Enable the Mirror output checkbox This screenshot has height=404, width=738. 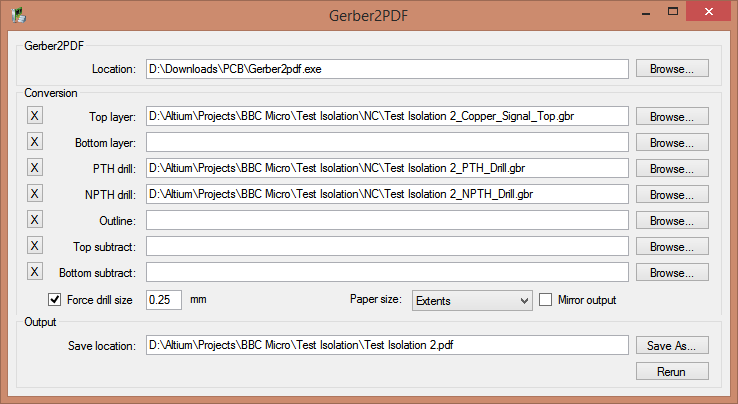pos(545,299)
